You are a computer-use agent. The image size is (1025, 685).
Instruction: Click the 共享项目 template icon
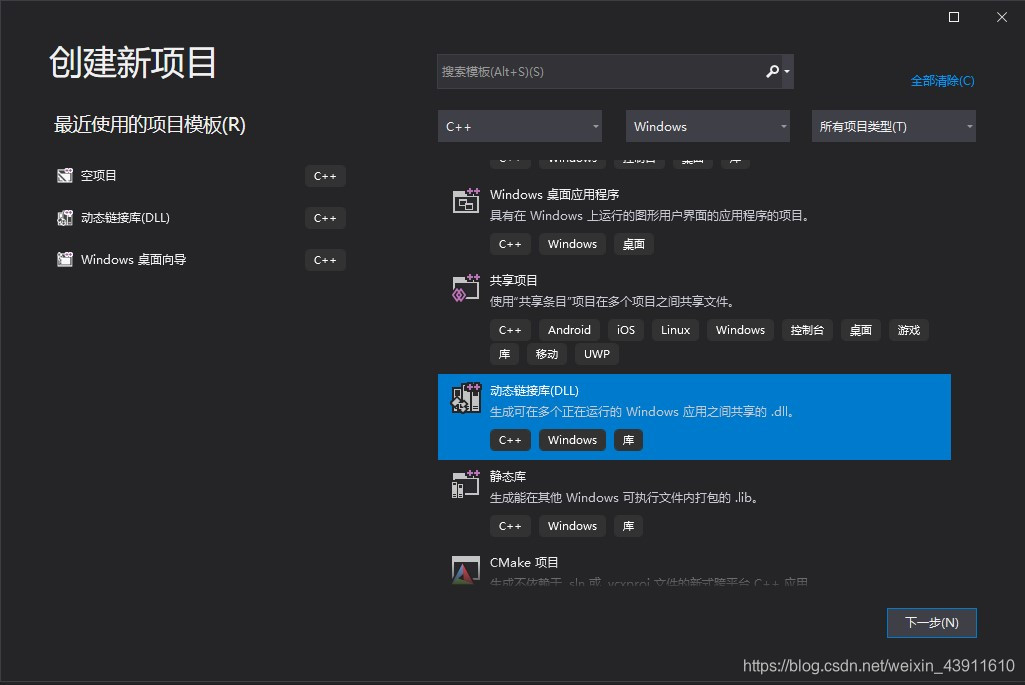(x=465, y=288)
